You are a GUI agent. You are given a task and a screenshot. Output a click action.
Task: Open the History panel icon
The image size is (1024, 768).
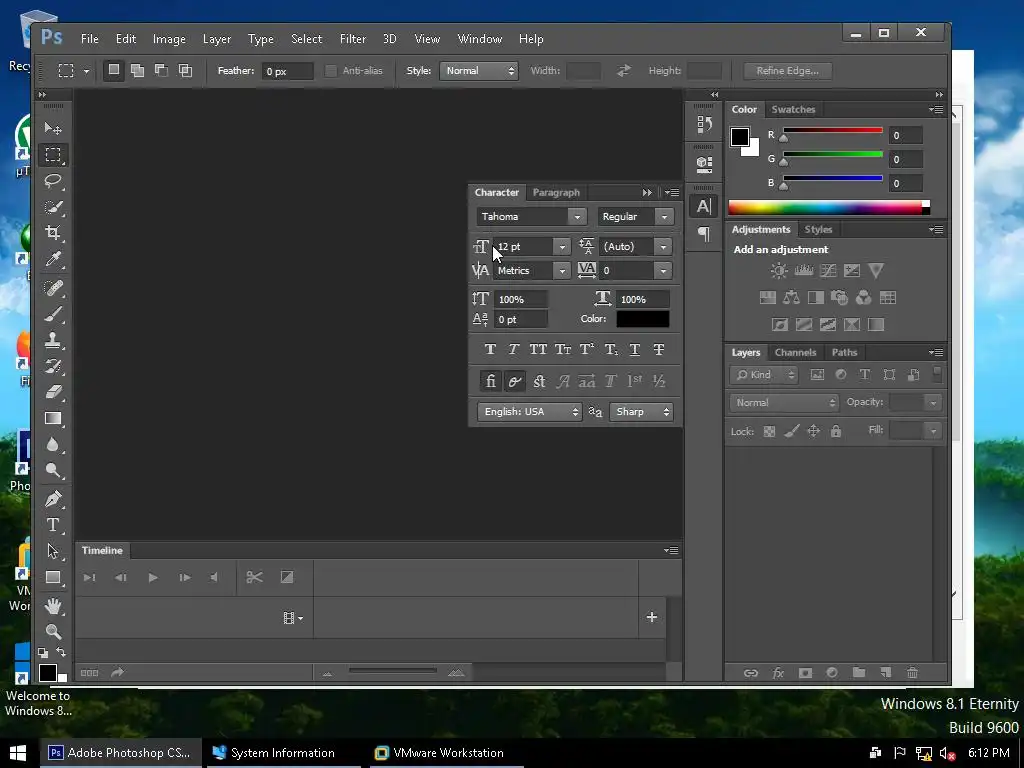click(x=704, y=124)
